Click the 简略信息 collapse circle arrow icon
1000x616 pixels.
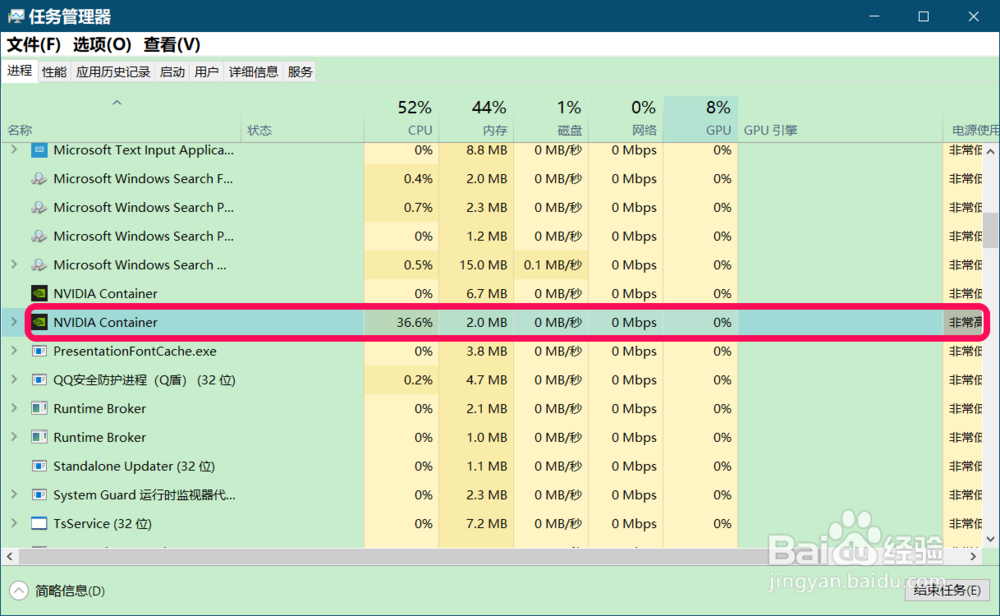(19, 590)
